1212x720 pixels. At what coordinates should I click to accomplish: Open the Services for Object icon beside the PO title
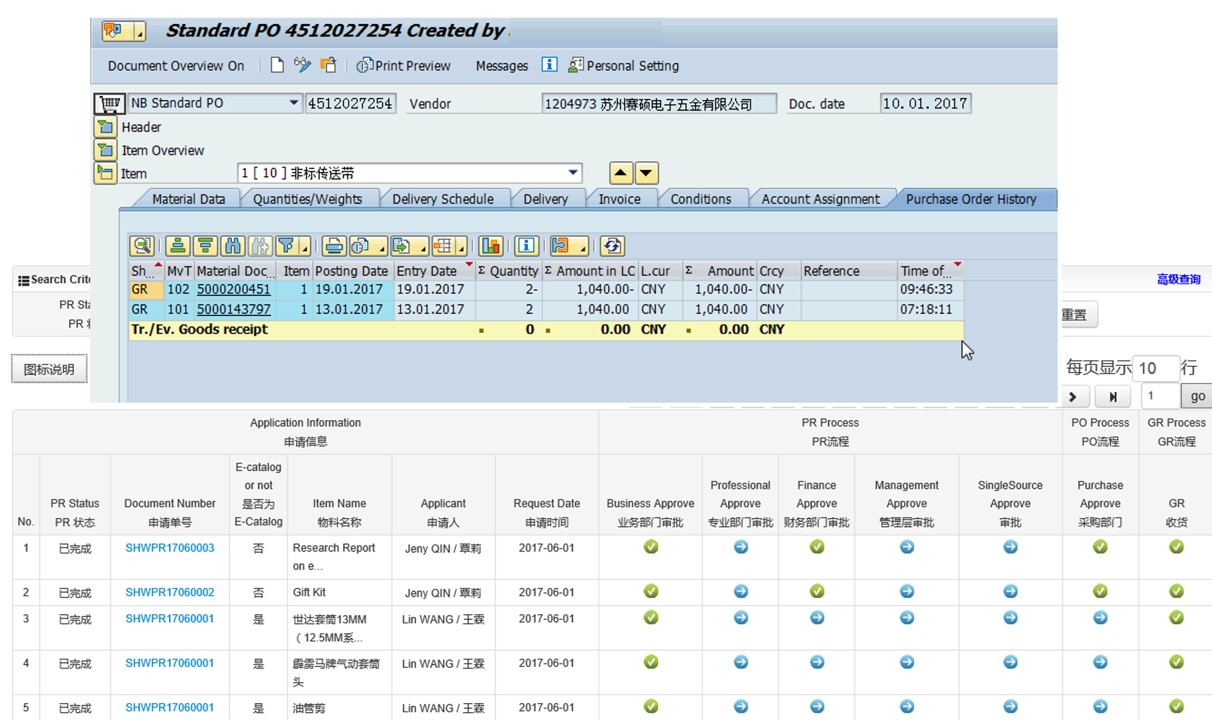[117, 32]
